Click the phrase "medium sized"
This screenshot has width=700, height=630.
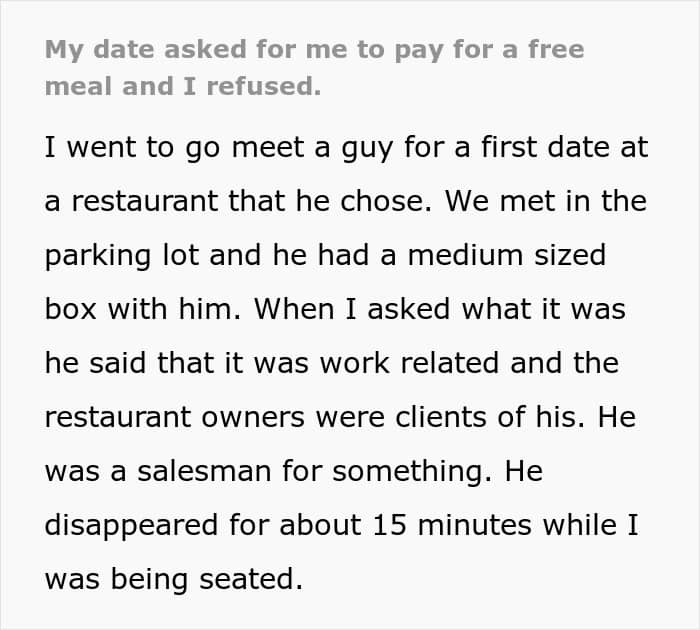[507, 255]
